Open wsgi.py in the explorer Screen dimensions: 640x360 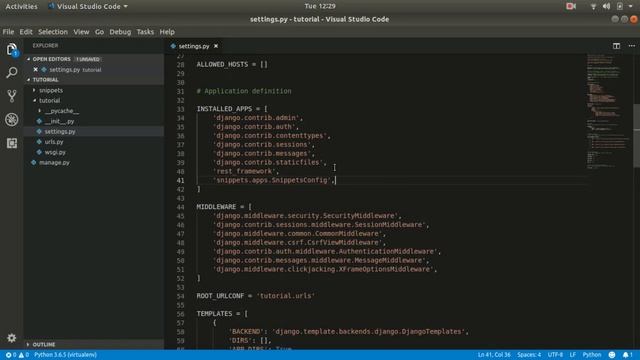tap(55, 152)
